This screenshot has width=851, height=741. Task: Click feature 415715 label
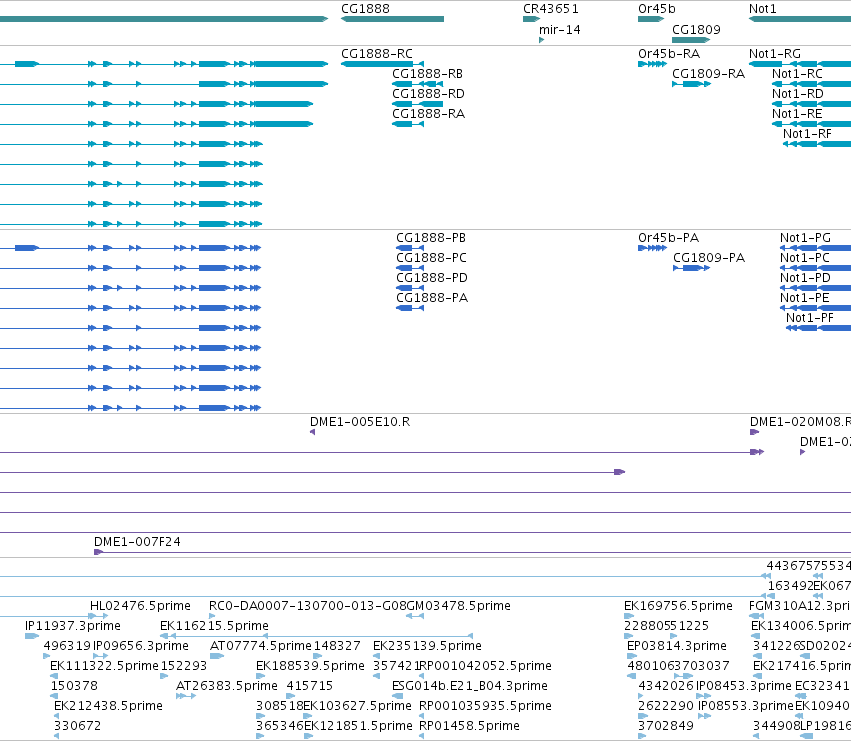(310, 686)
